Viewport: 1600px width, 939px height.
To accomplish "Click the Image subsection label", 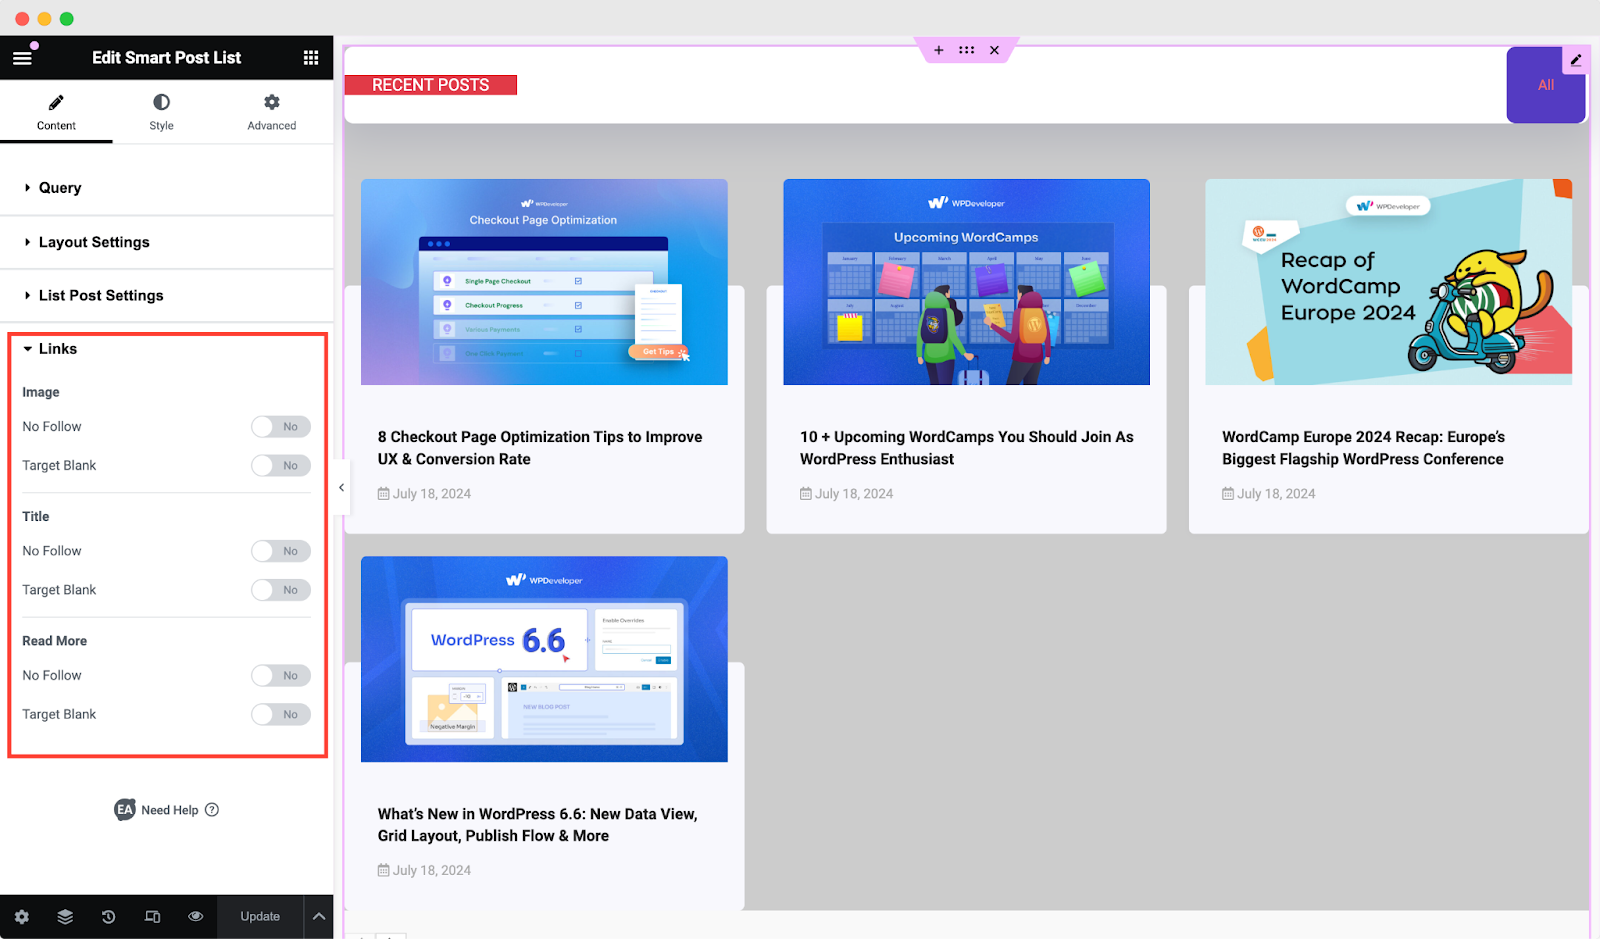I will (41, 392).
